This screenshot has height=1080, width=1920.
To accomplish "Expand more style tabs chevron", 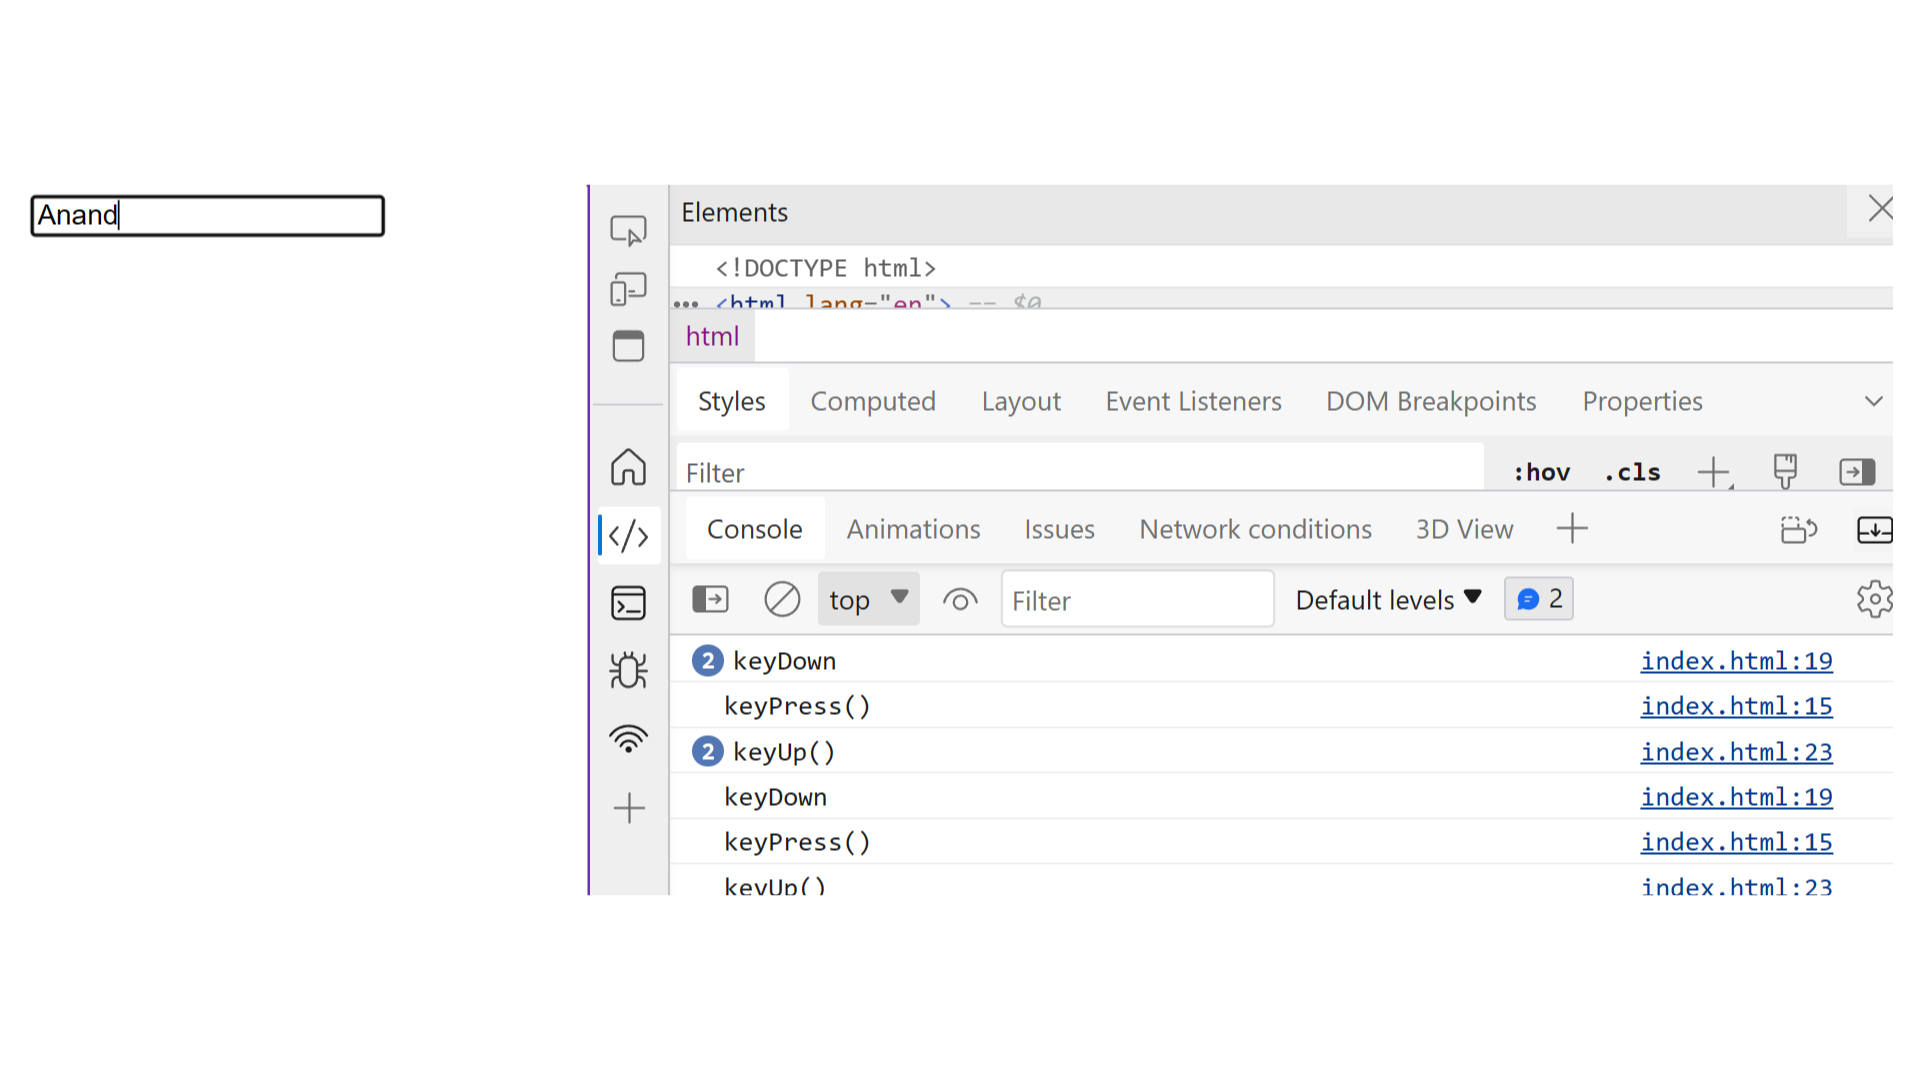I will (1873, 401).
